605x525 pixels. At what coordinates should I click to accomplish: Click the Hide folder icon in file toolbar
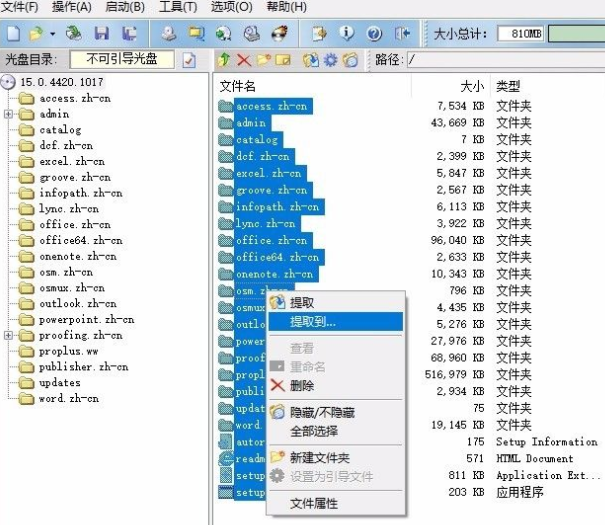tap(350, 60)
